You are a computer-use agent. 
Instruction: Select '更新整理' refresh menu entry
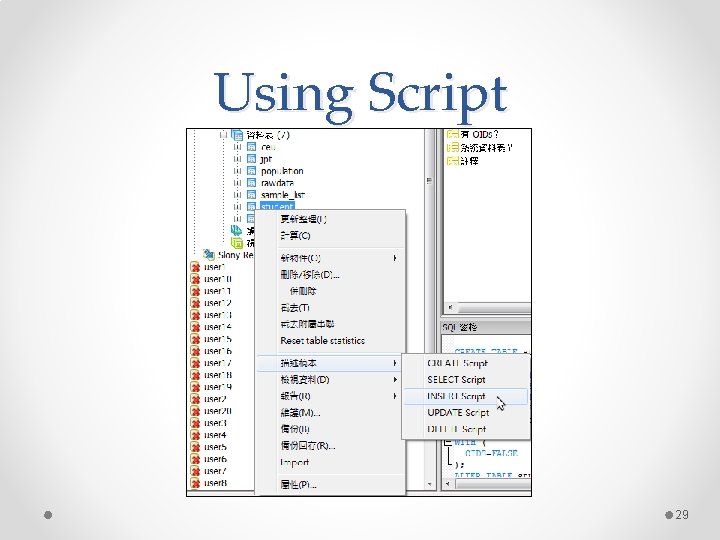(330, 219)
